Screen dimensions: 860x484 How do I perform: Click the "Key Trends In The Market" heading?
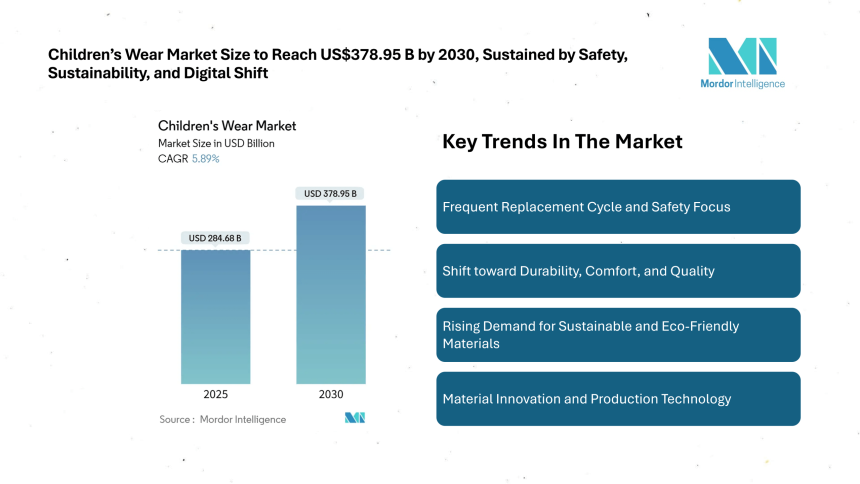pyautogui.click(x=562, y=142)
